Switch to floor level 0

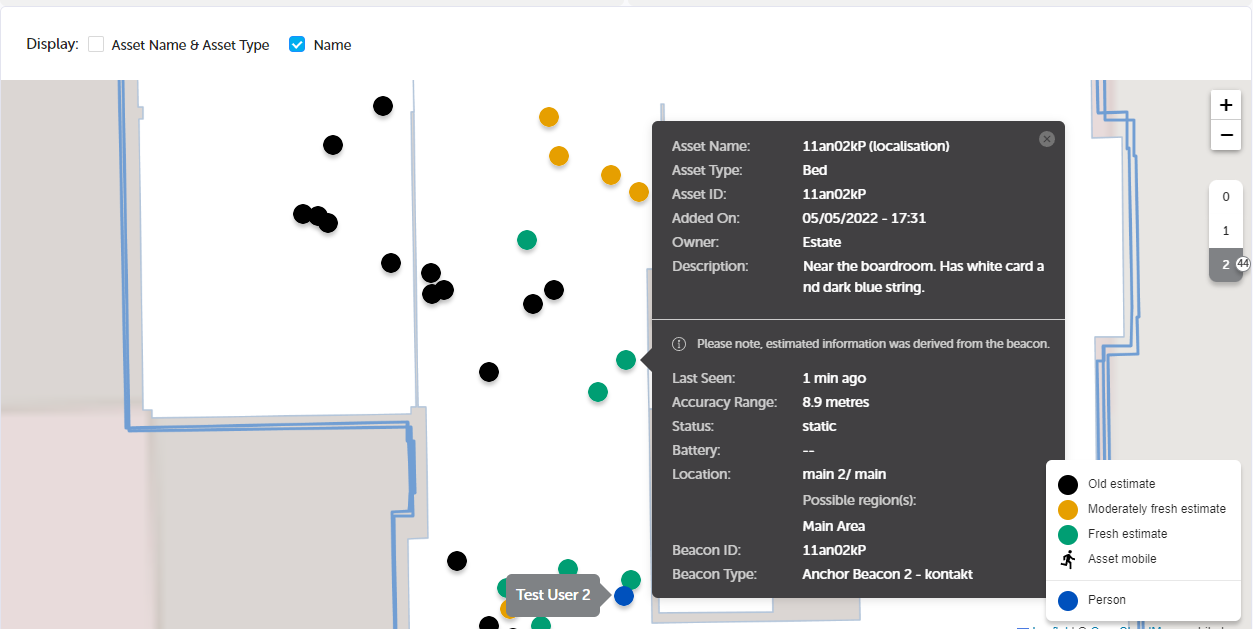click(x=1226, y=197)
